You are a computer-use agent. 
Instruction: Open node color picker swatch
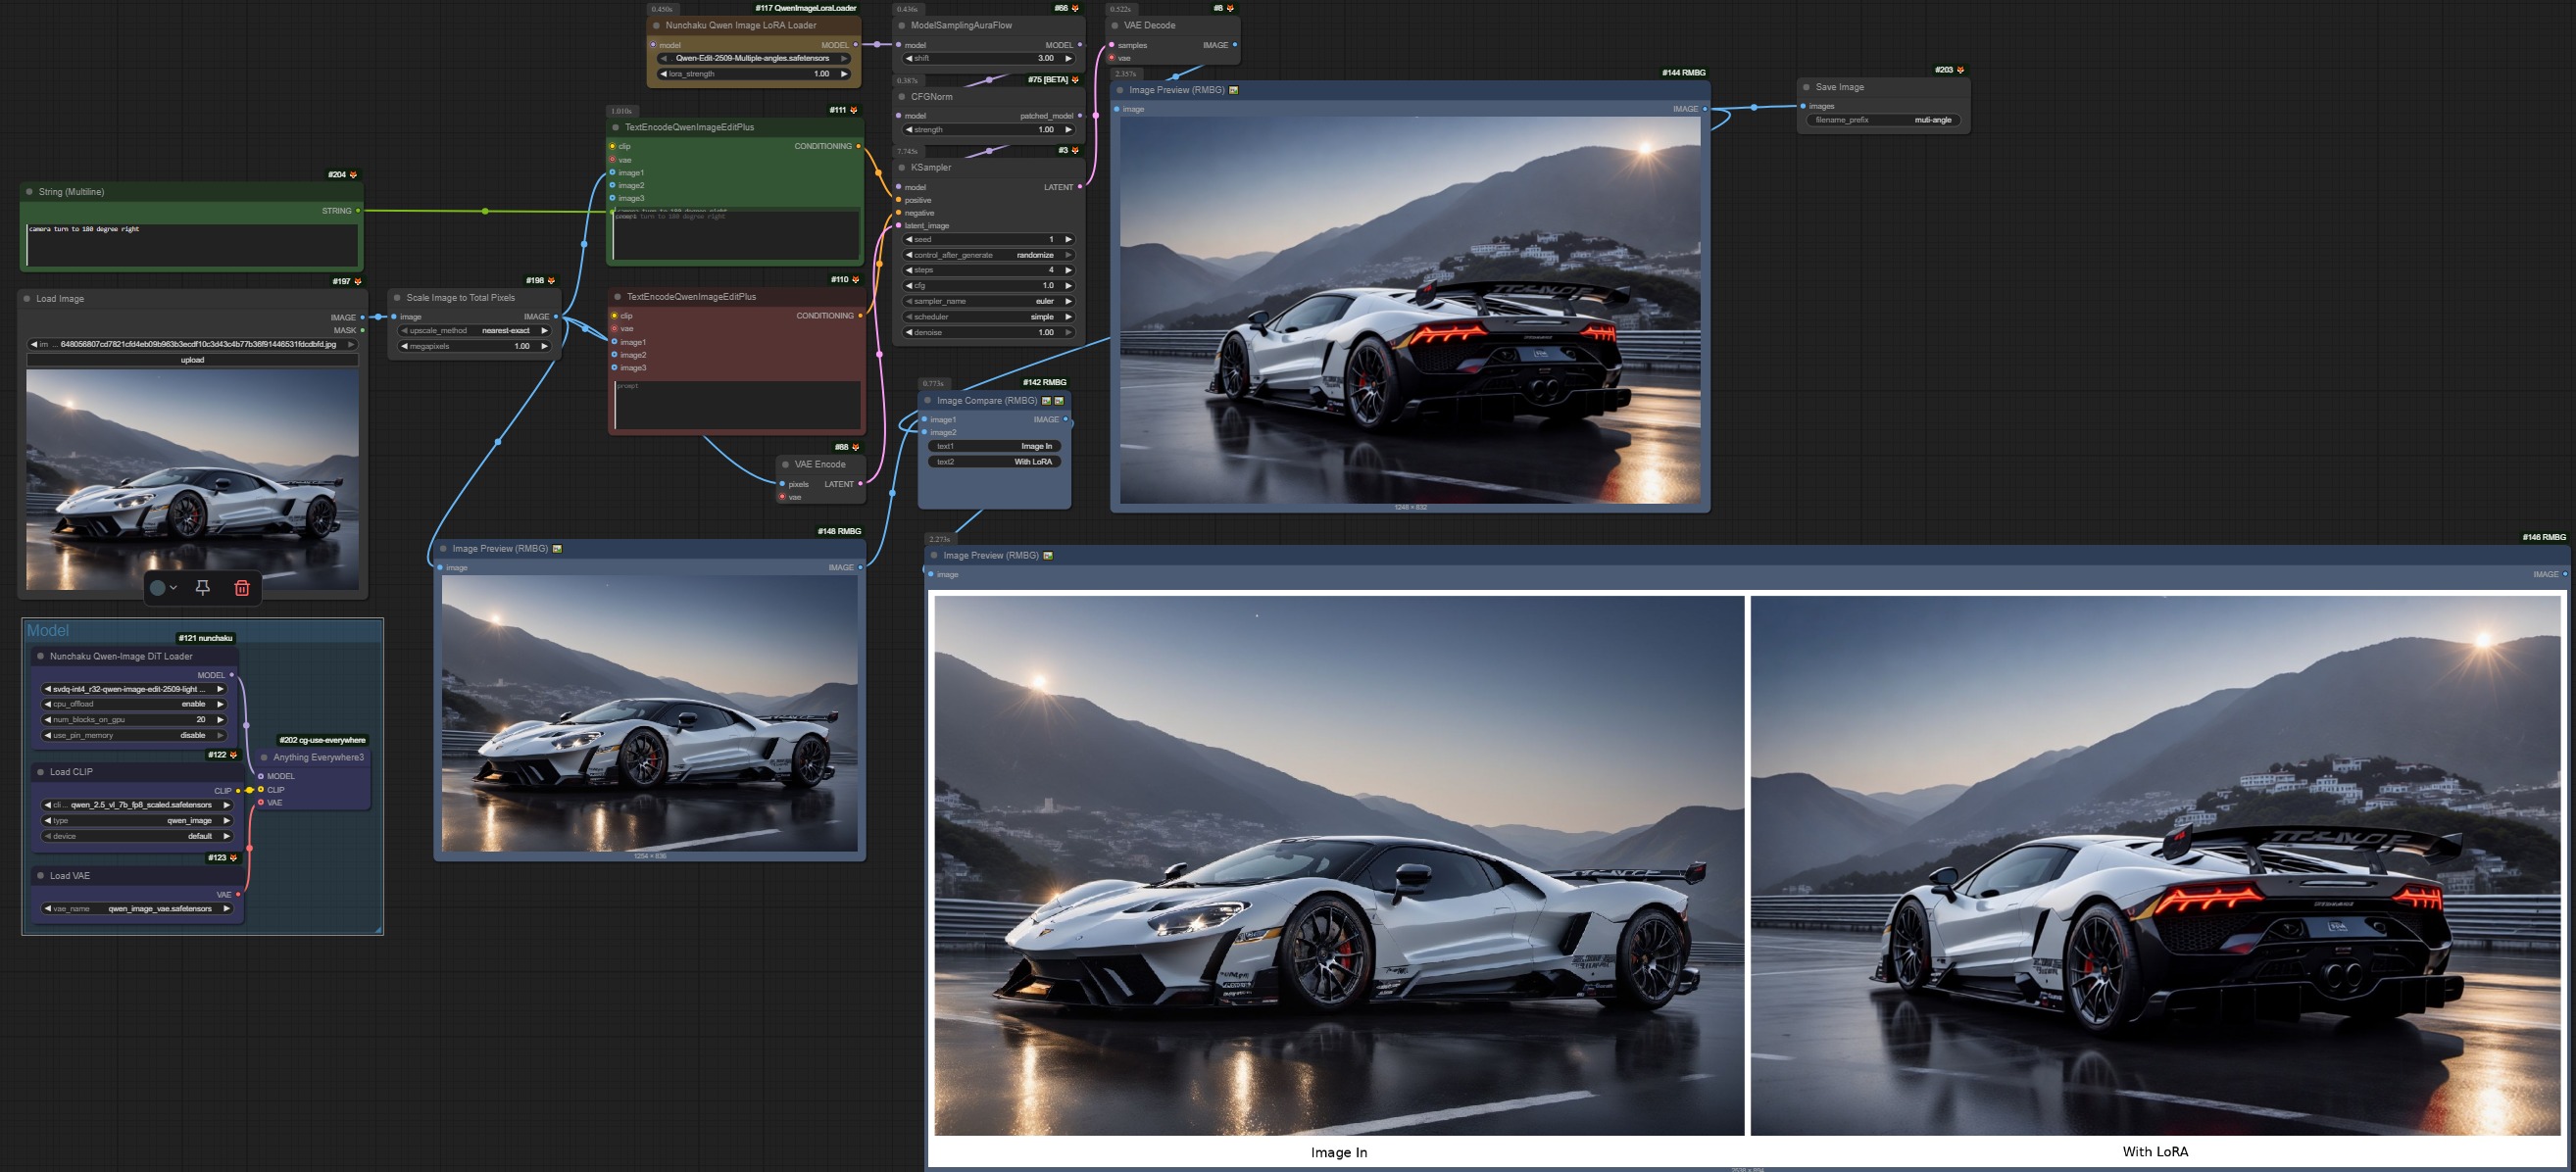click(158, 588)
